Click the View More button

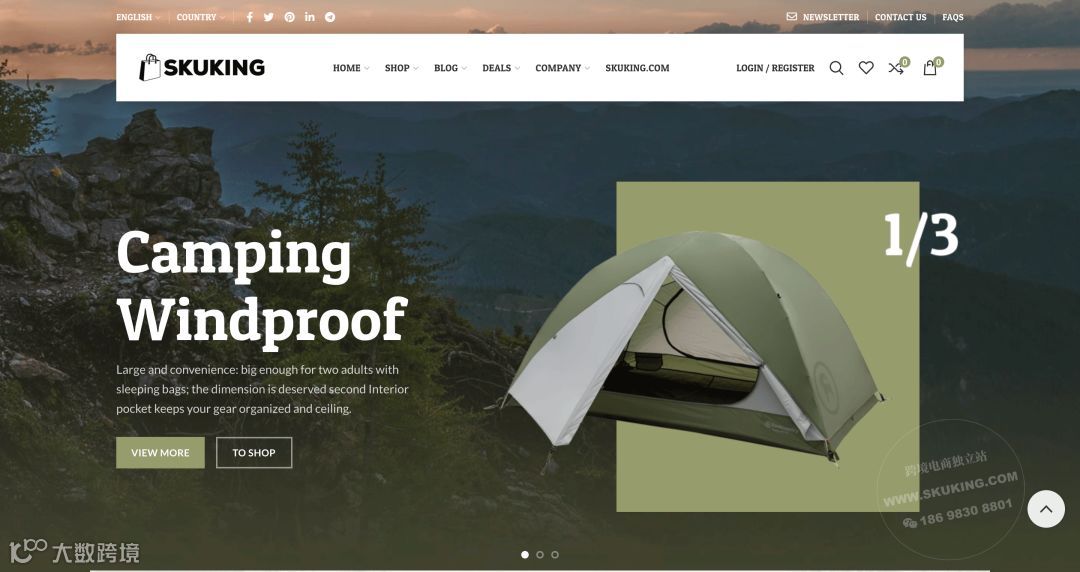[160, 453]
